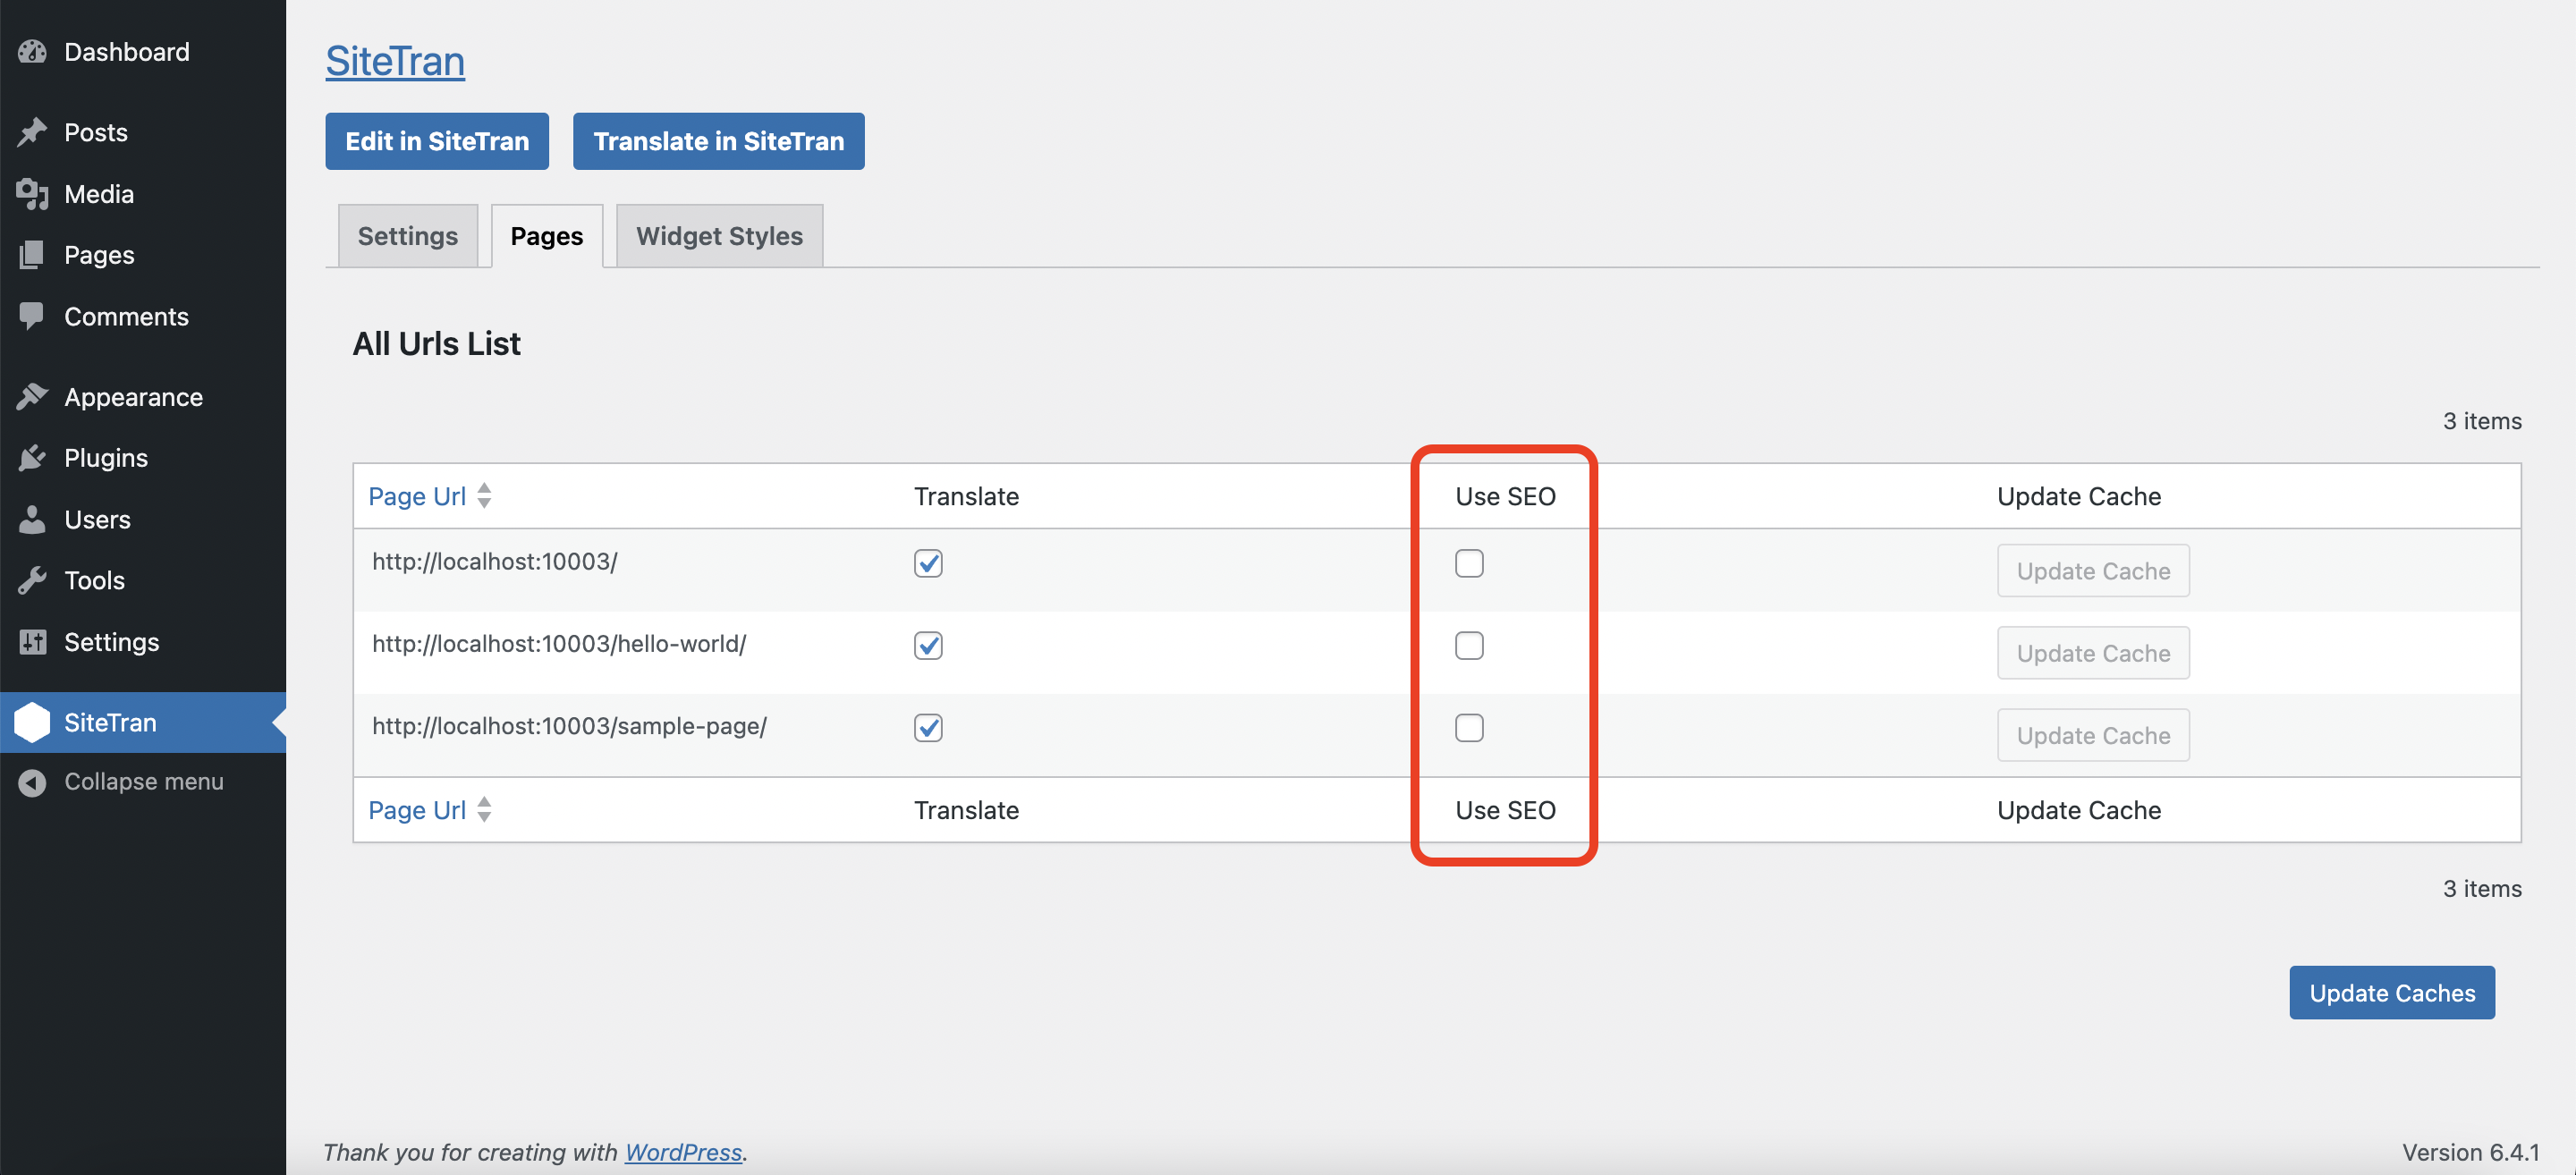Open the SiteTran title link
2576x1175 pixels.
(x=395, y=61)
